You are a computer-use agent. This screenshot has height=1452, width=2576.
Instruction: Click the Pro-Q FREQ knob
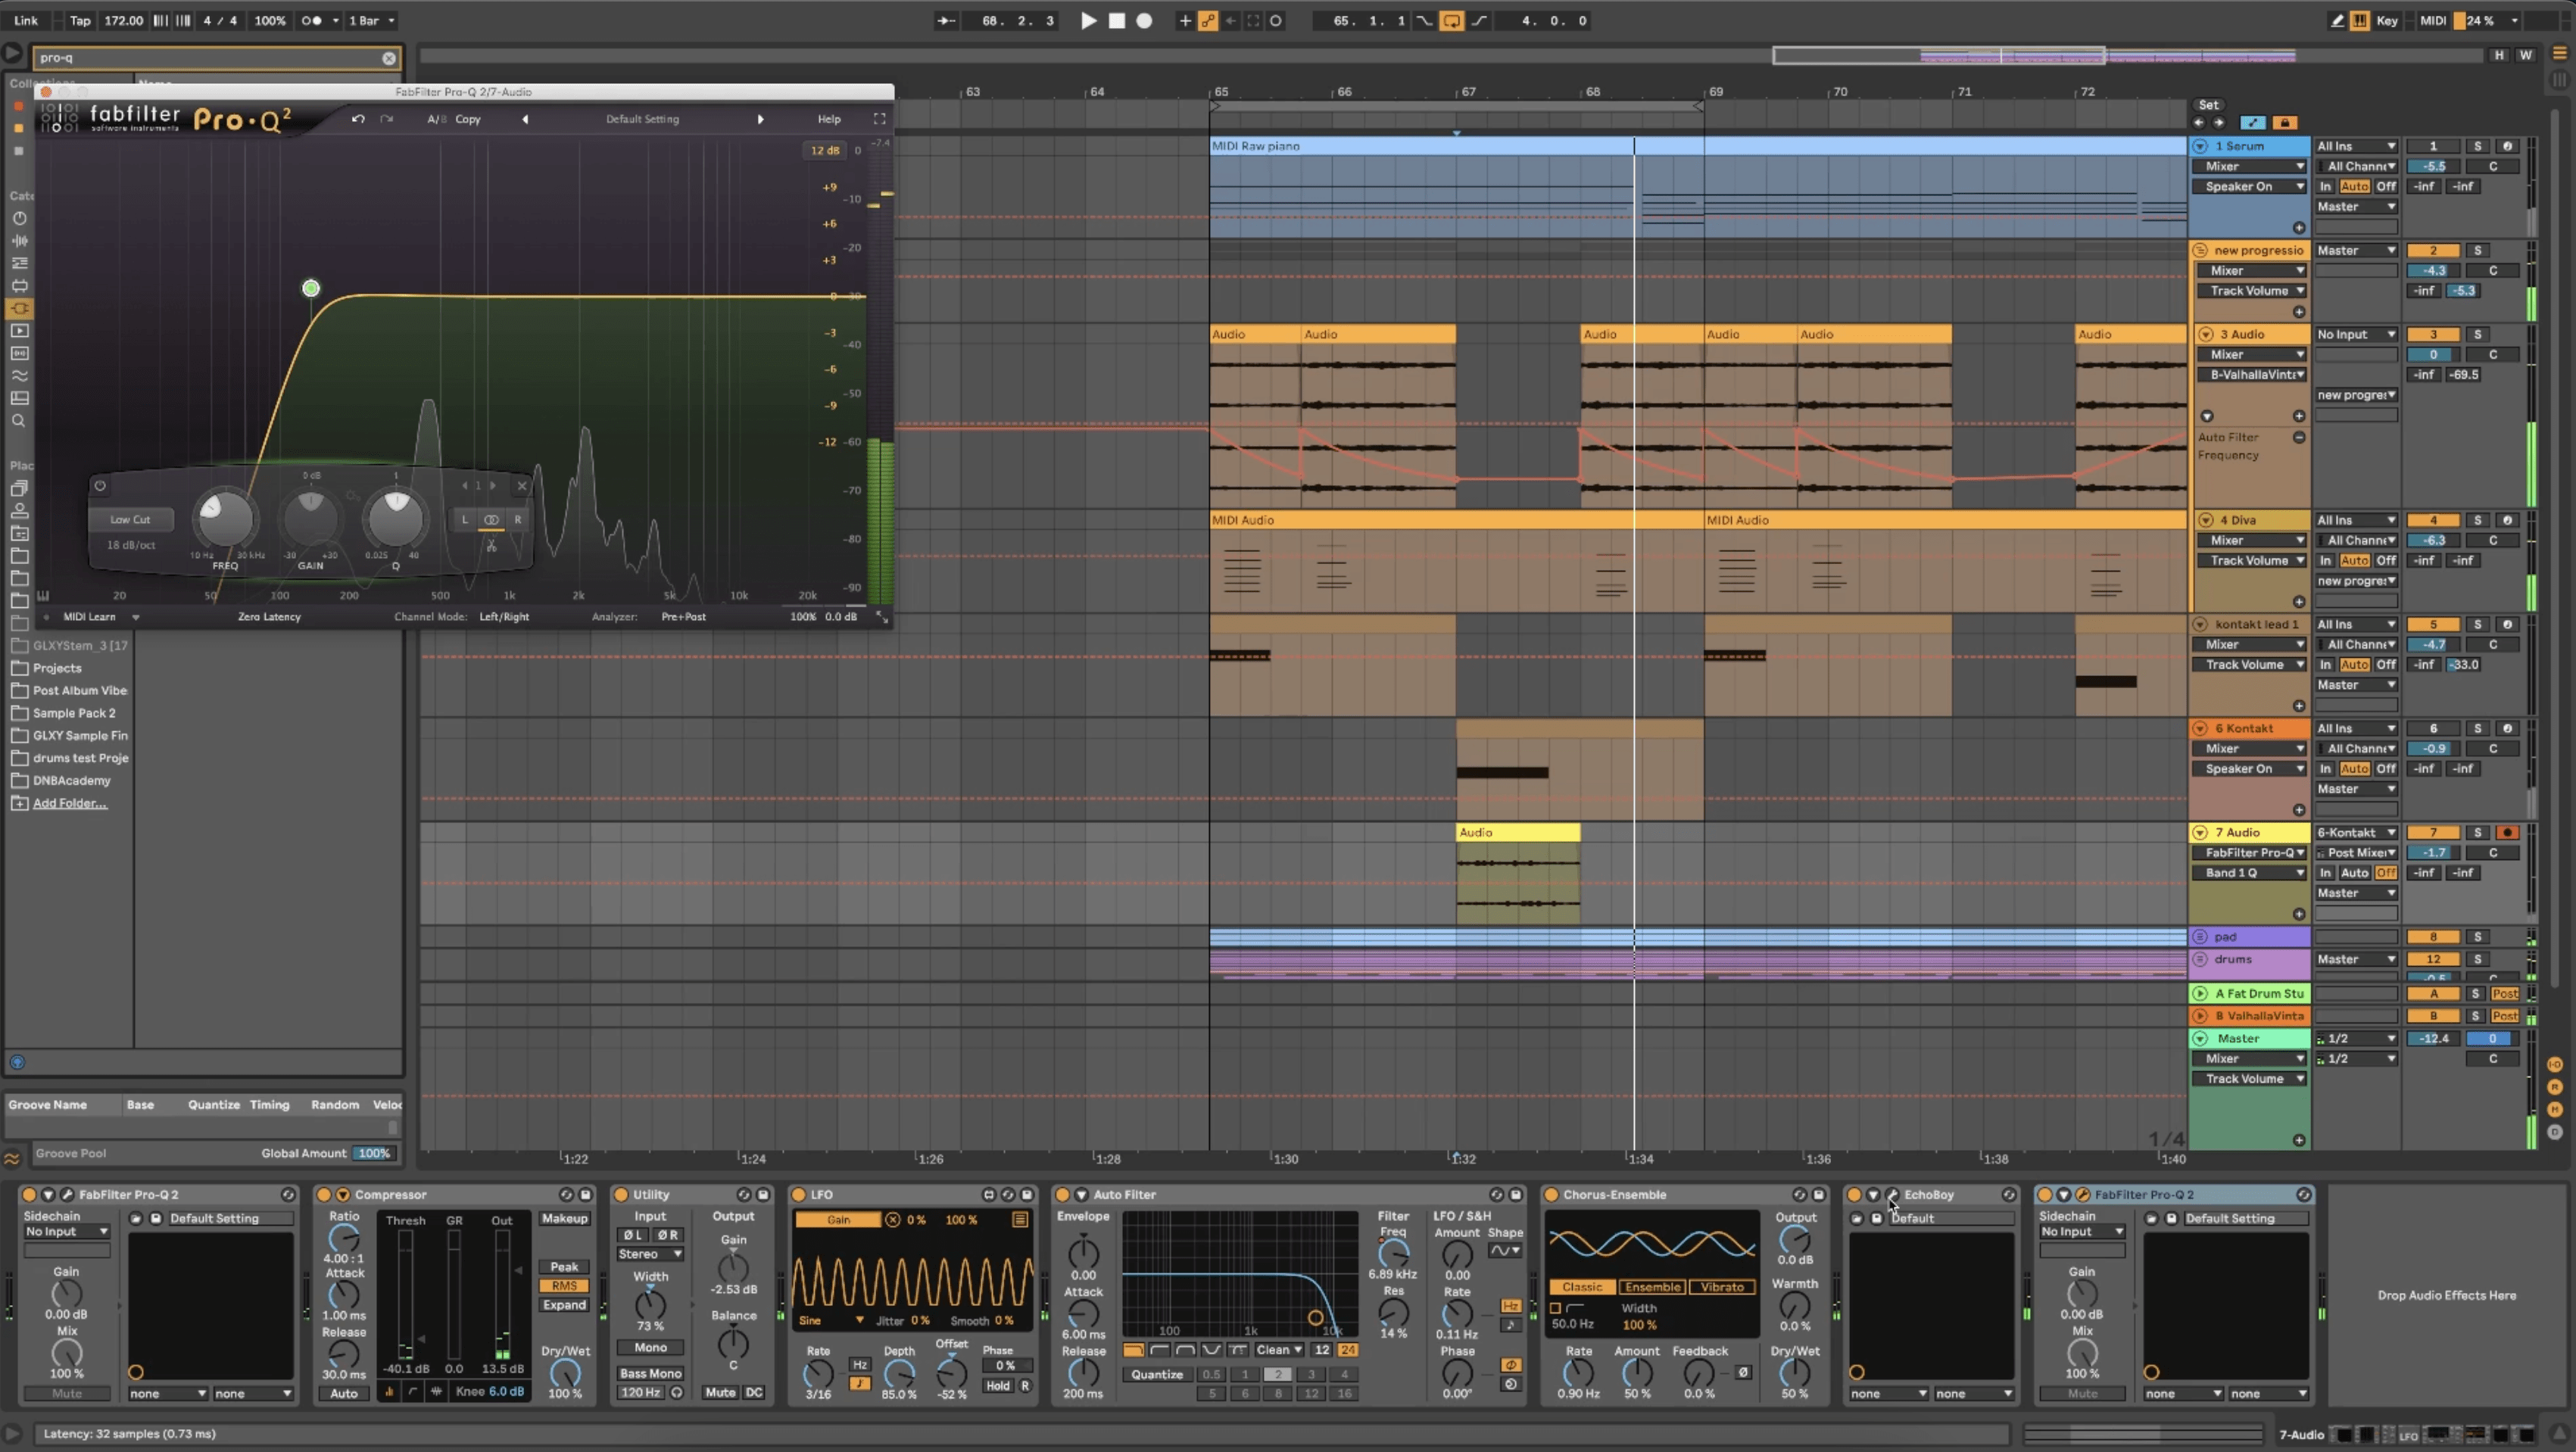click(225, 518)
